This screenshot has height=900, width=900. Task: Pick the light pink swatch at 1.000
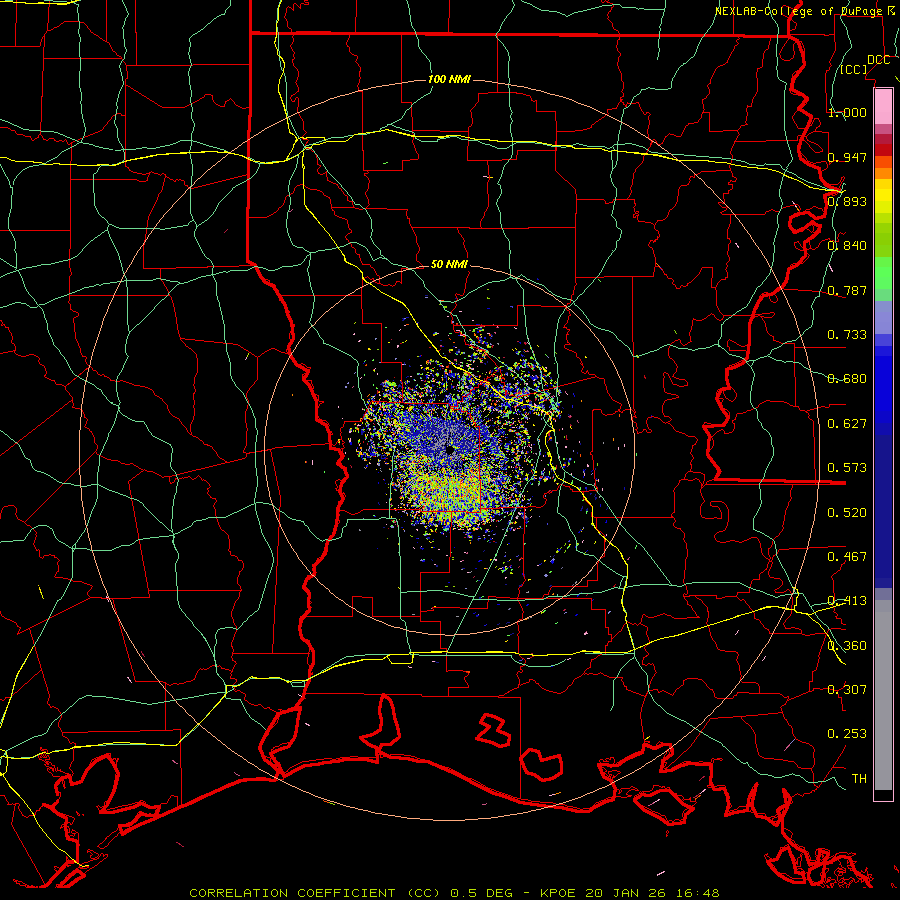pyautogui.click(x=883, y=106)
